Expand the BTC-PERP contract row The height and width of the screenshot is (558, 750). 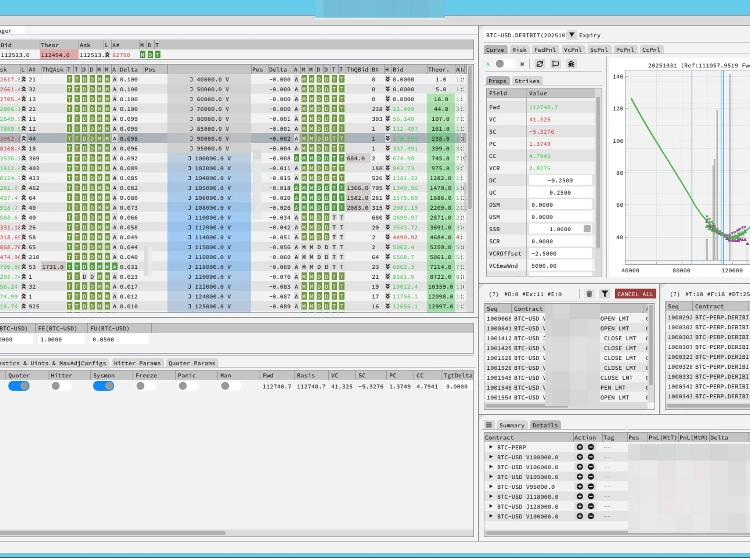pos(491,447)
